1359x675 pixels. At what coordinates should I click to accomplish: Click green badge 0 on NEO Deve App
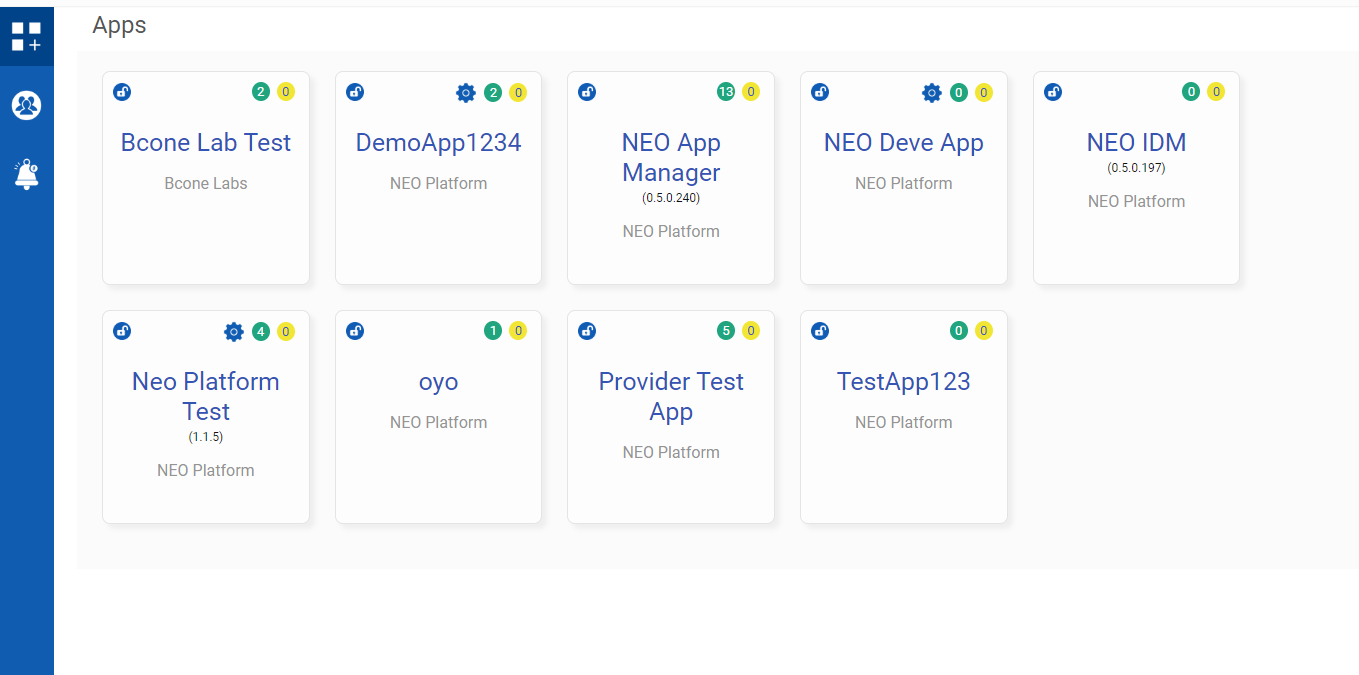pos(959,93)
